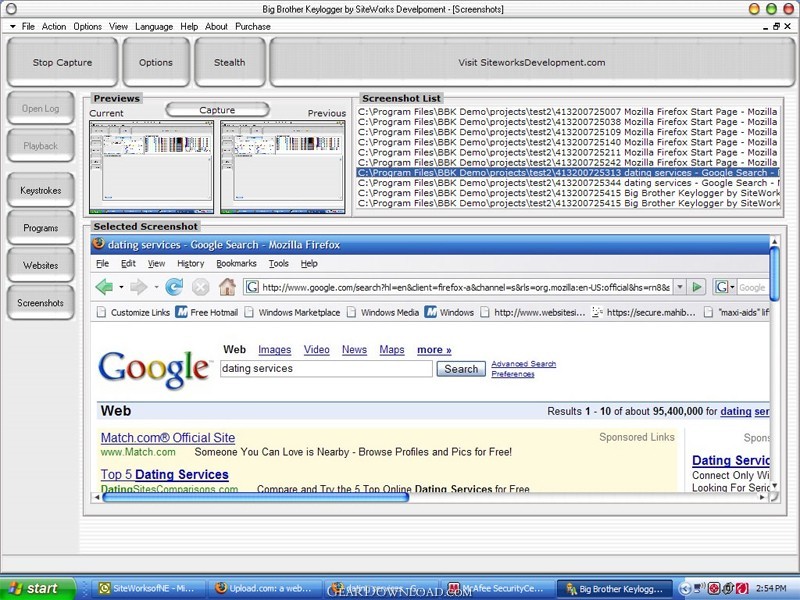
Task: Open the Action menu
Action: tap(54, 27)
